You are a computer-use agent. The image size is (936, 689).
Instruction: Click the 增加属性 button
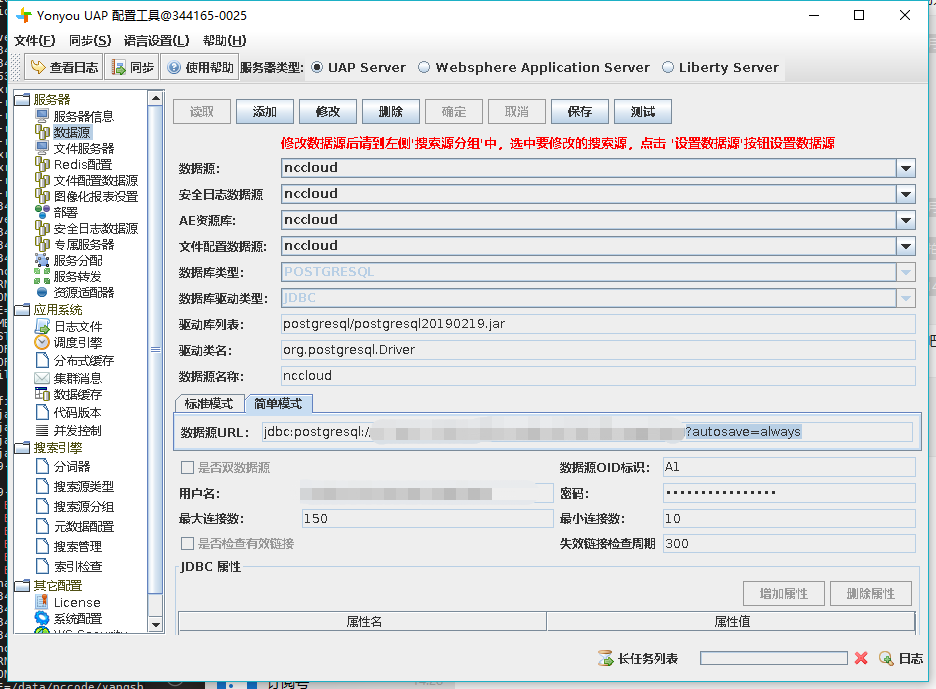tap(784, 593)
